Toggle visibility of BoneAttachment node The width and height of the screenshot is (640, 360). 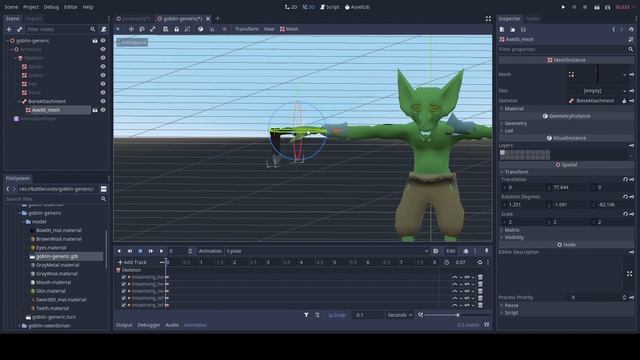(x=103, y=101)
